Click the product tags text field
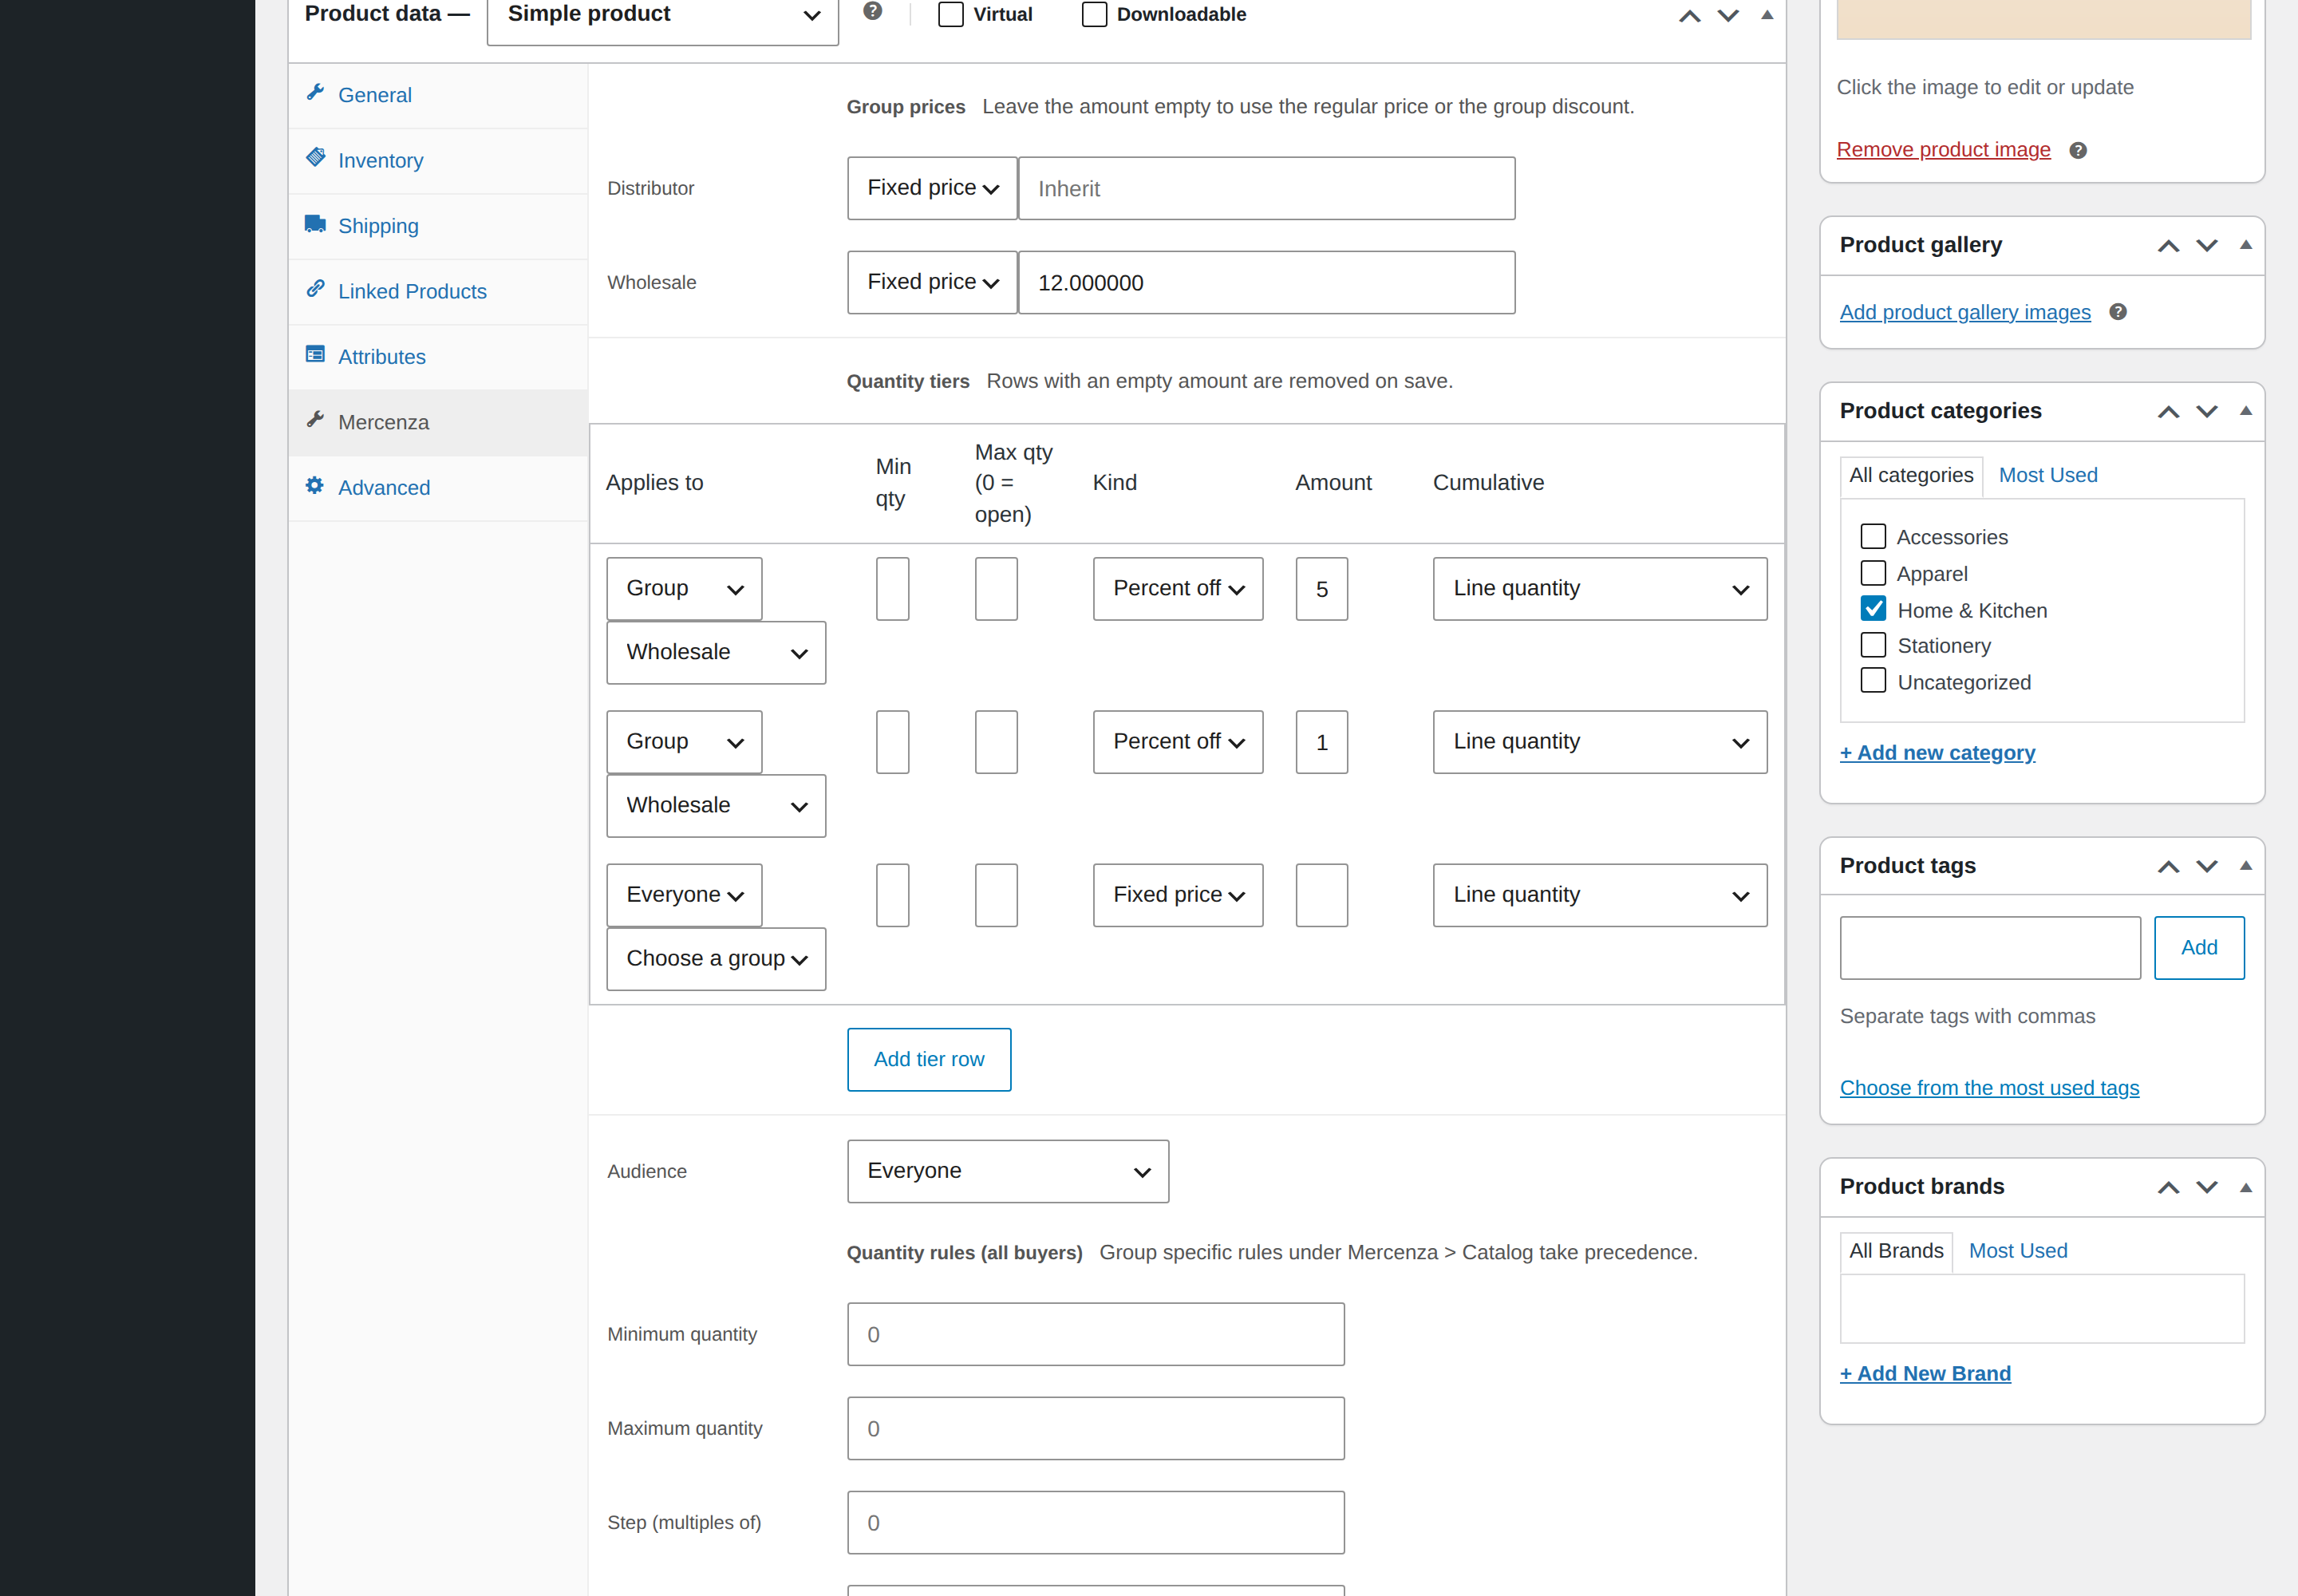Screen dimensions: 2298x1596 pyautogui.click(x=1990, y=948)
